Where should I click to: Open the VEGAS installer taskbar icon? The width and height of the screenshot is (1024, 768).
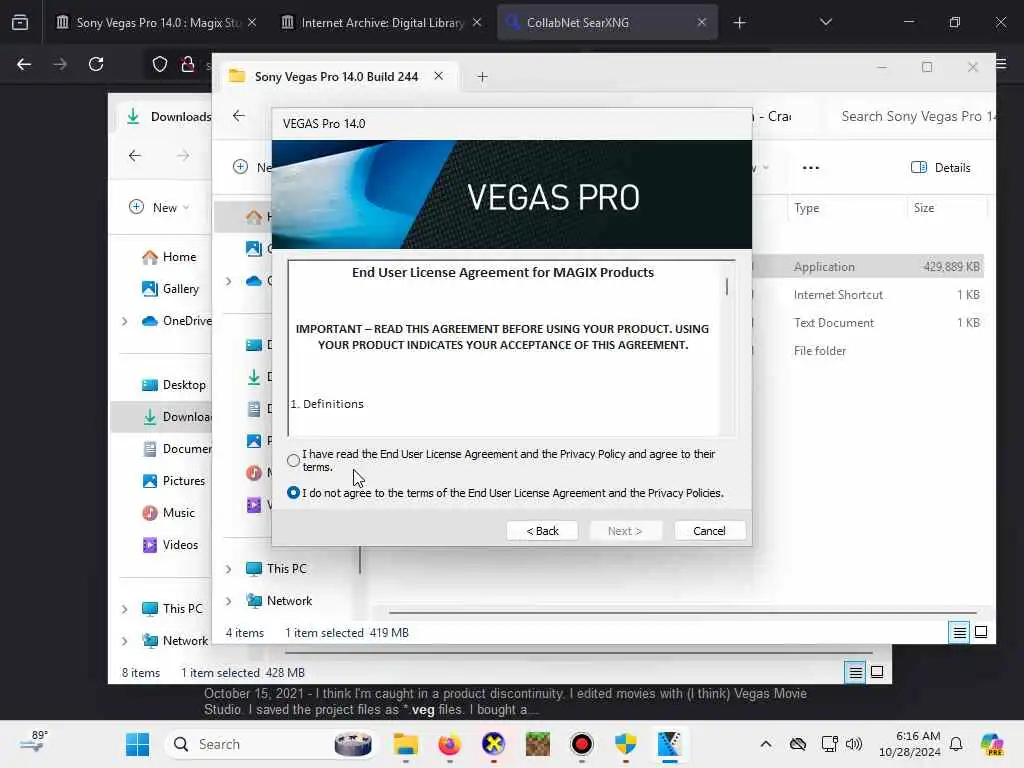click(x=669, y=744)
